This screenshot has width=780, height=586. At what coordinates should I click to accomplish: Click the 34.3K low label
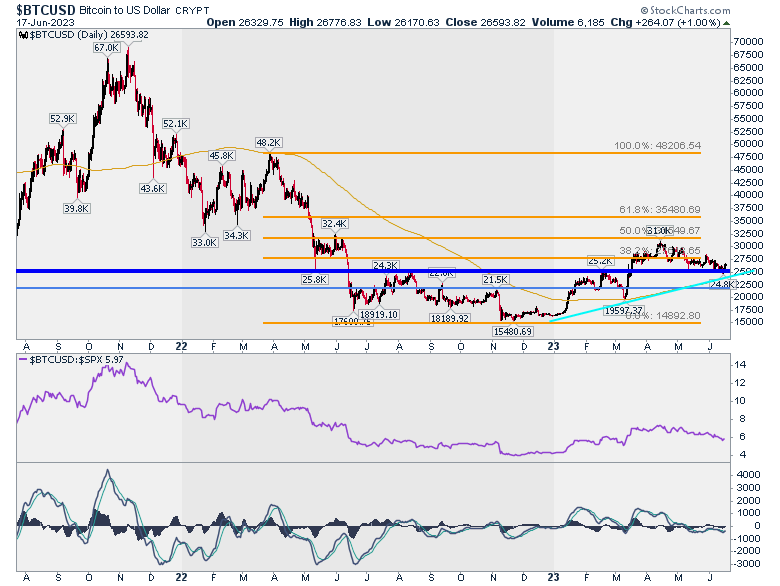coord(236,235)
